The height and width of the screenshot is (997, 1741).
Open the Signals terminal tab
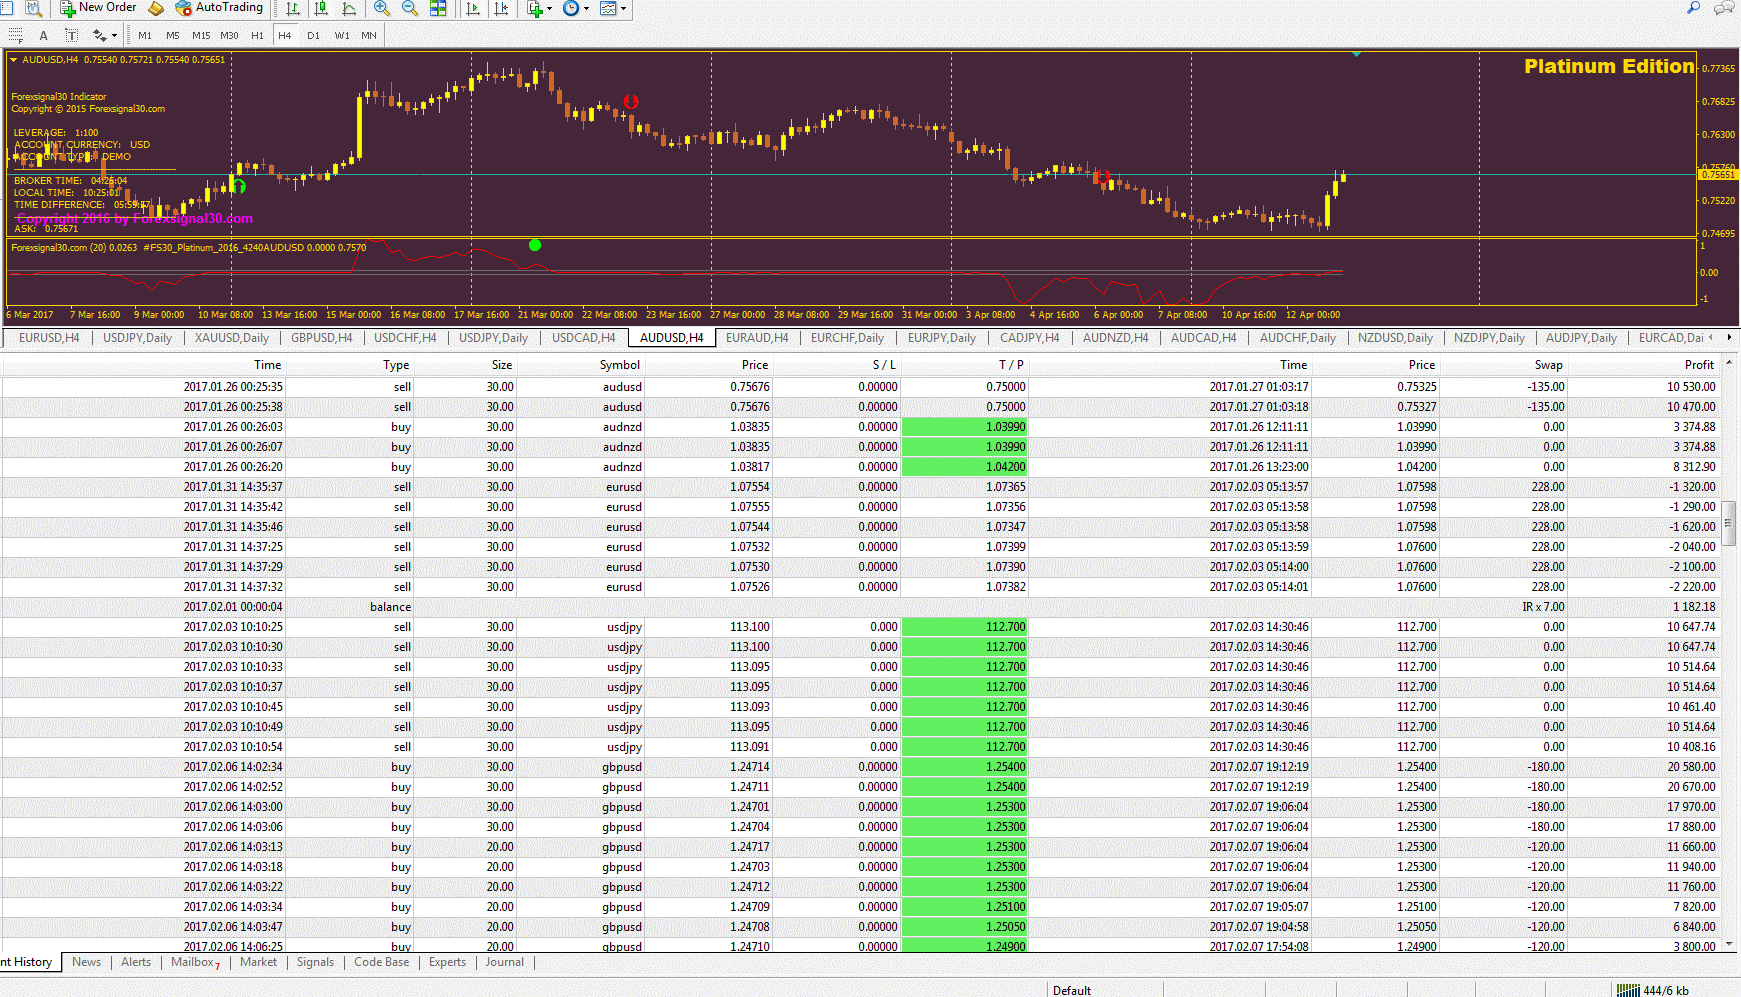(315, 962)
